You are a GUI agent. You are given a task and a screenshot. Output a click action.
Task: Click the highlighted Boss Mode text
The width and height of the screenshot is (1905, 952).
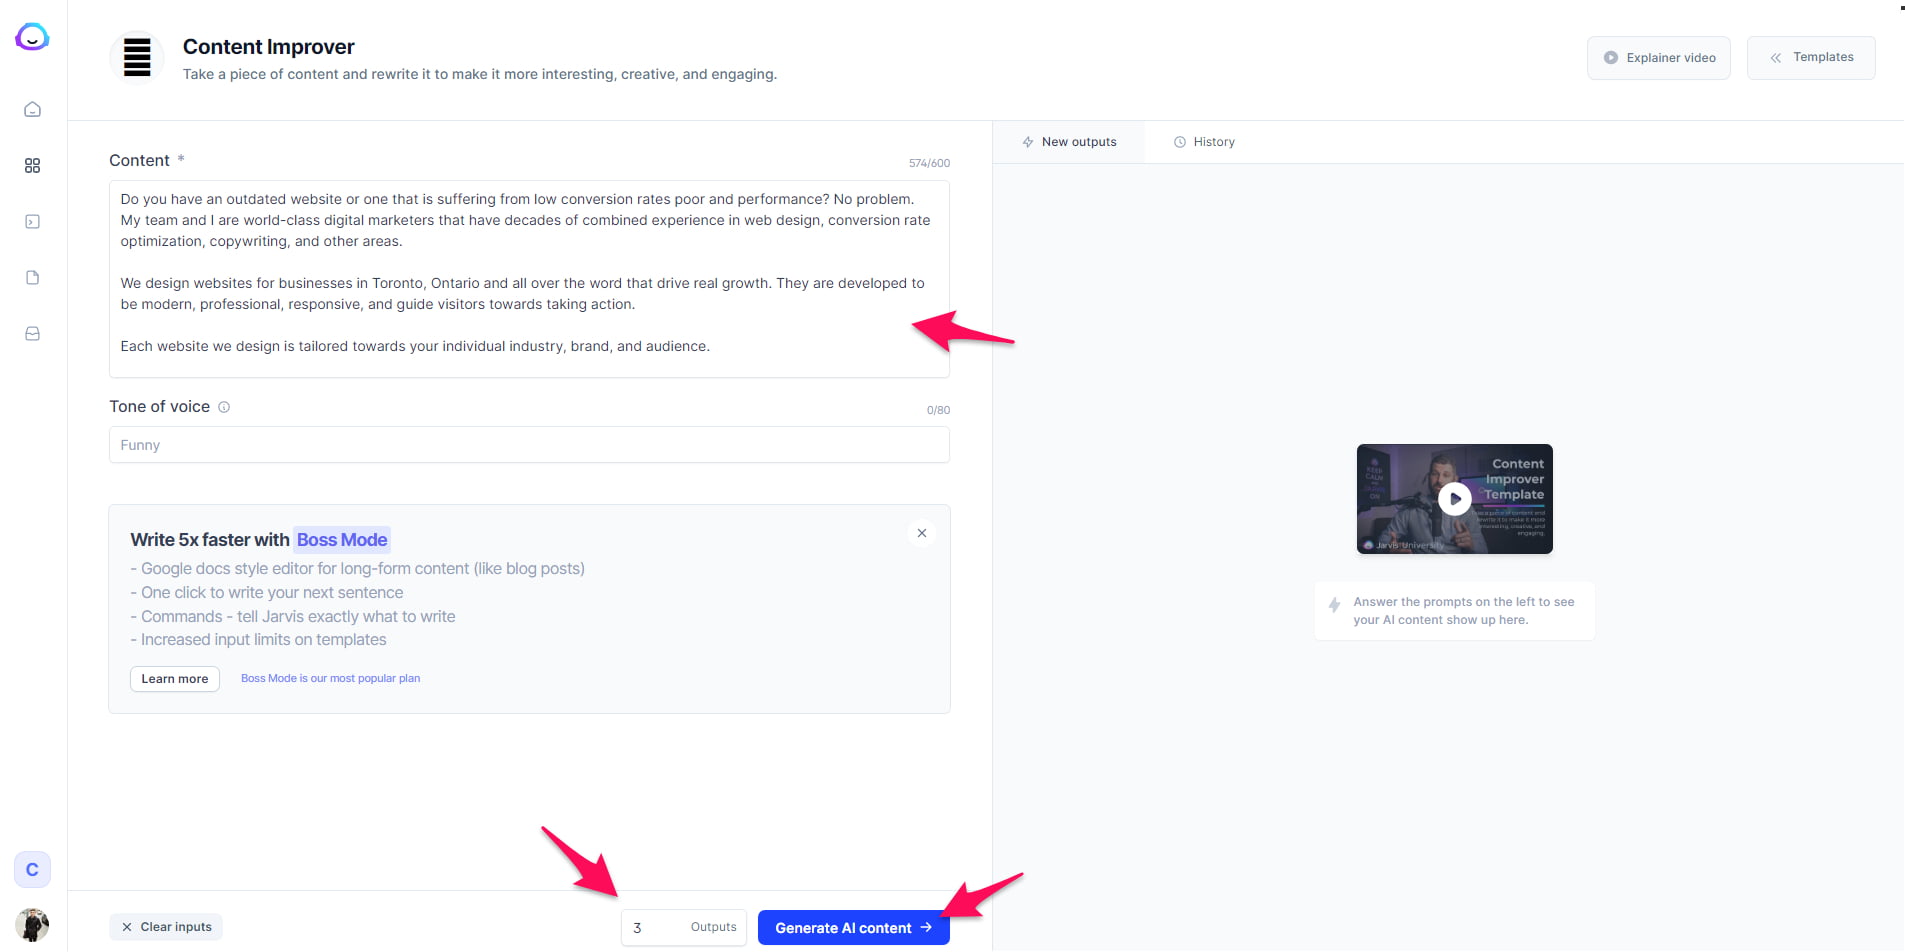click(342, 540)
